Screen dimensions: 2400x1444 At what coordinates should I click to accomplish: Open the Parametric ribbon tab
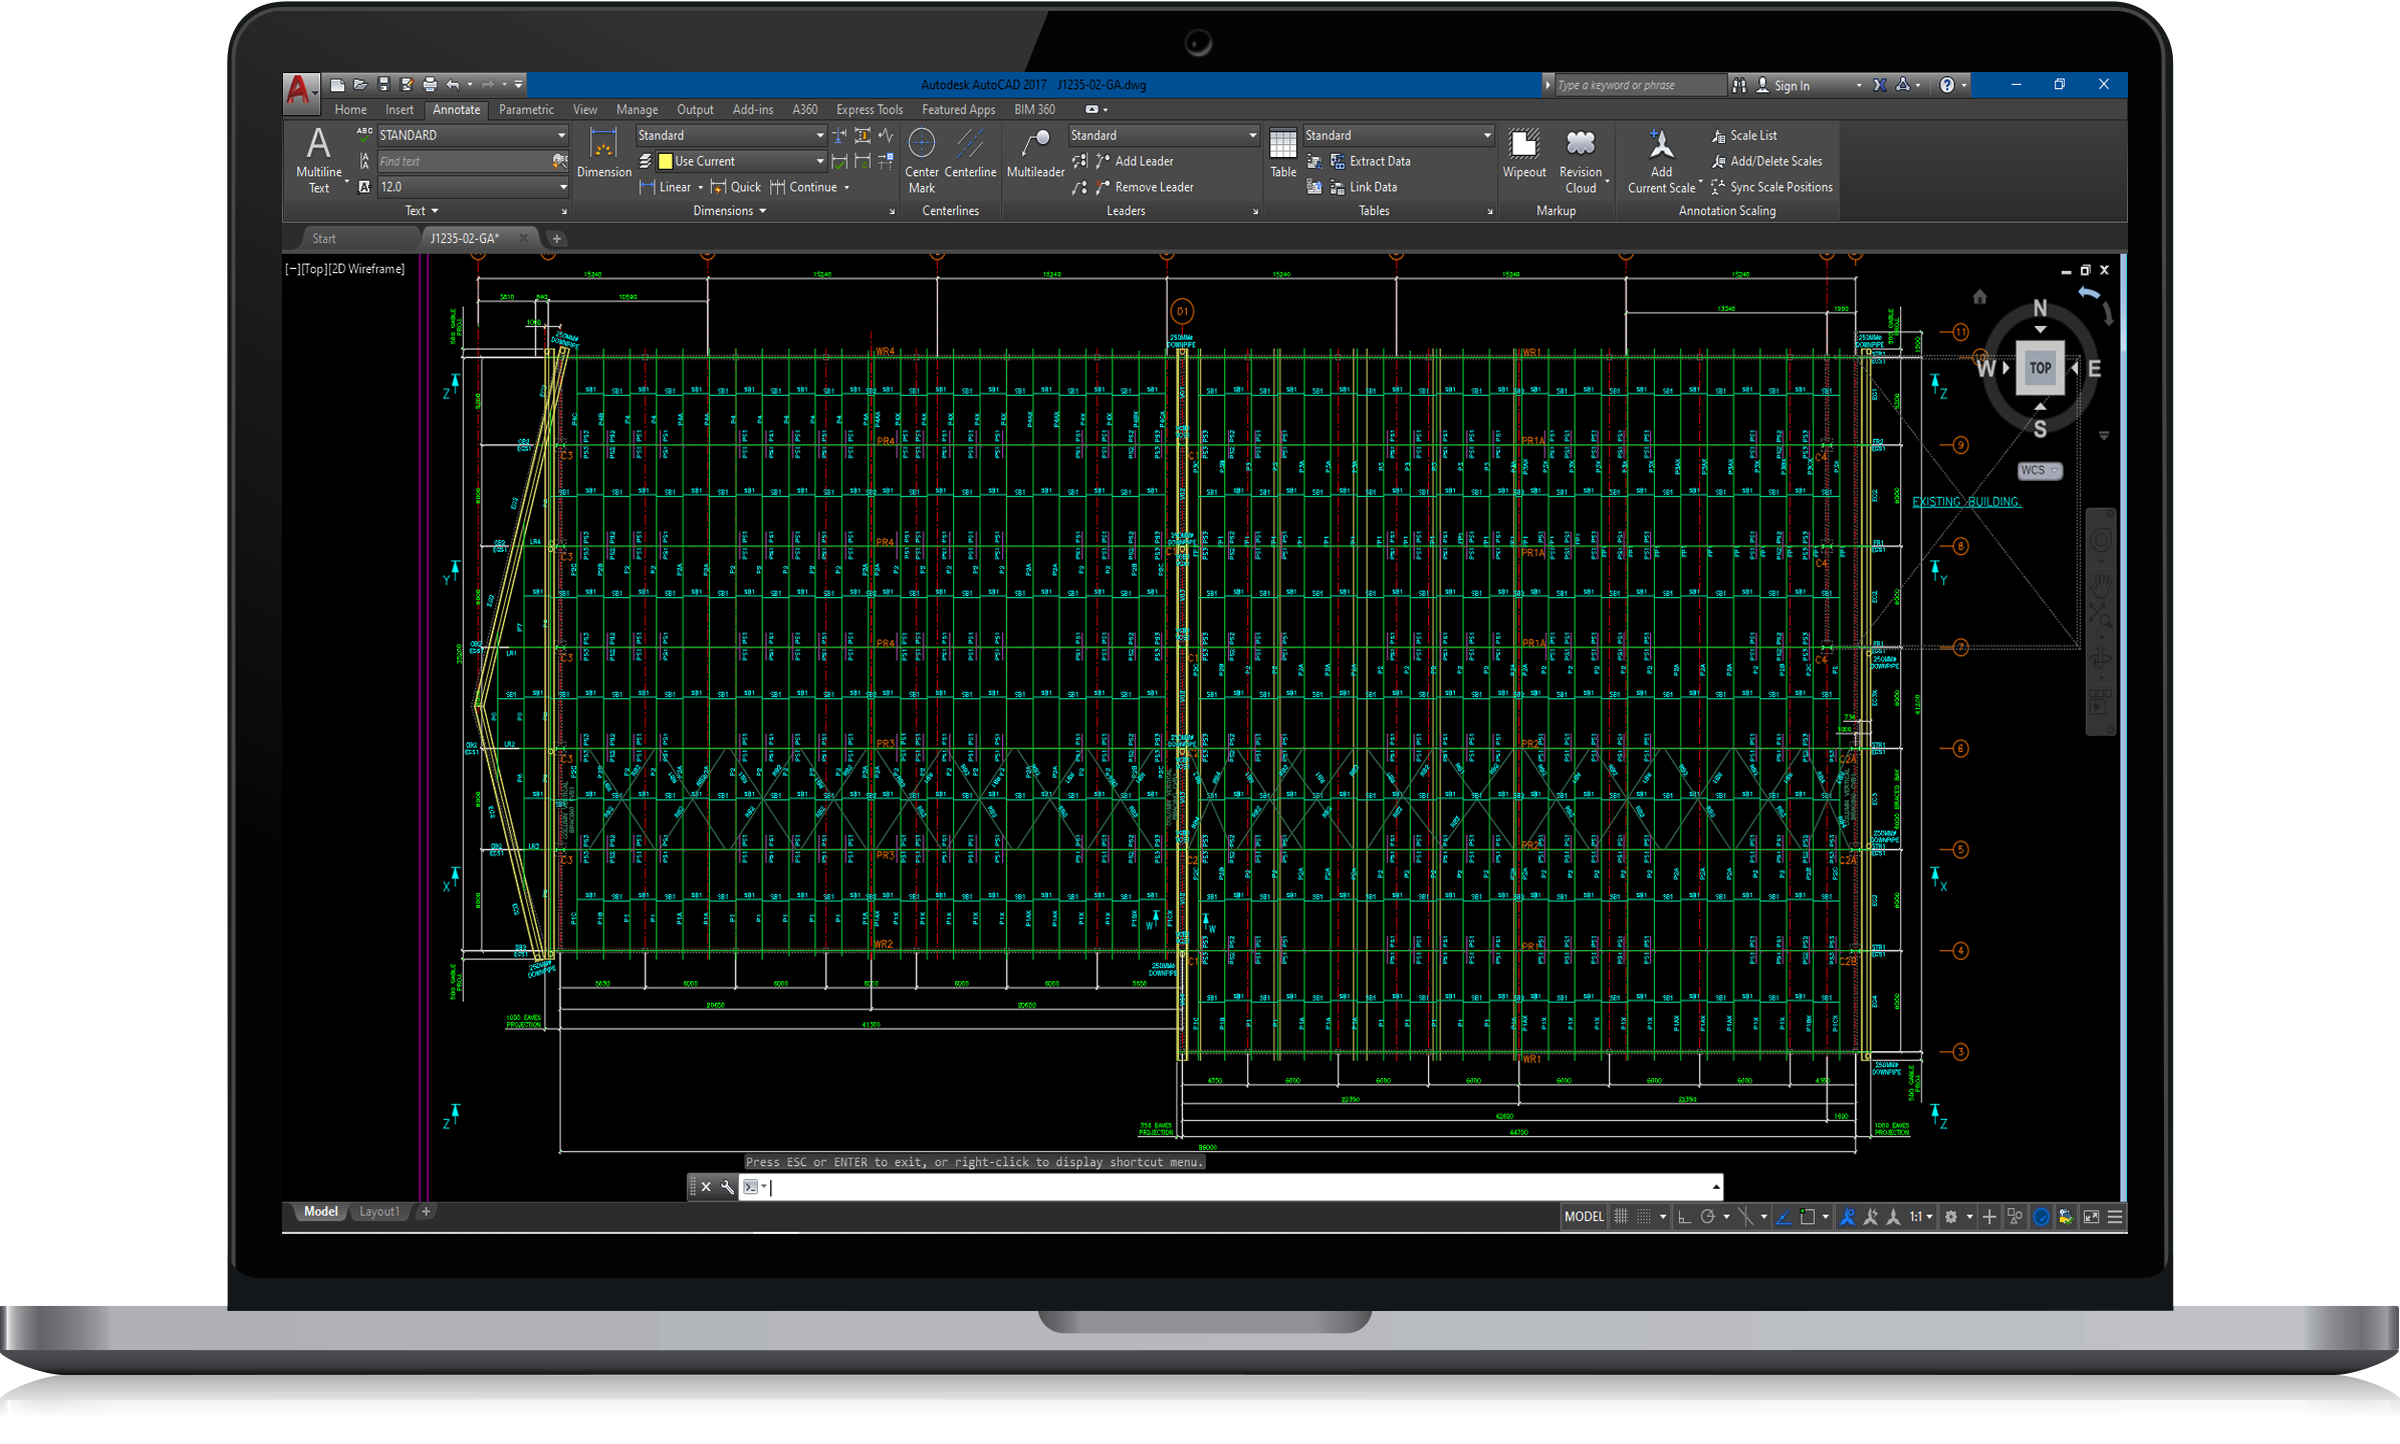point(526,110)
